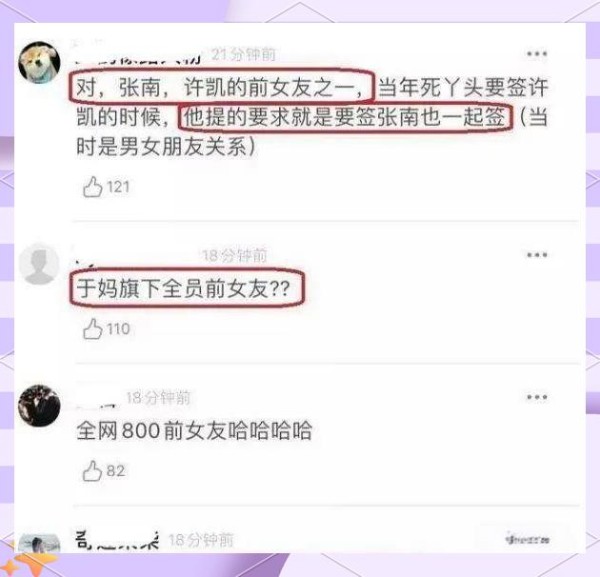Click the blurred username of the first commenter

coord(139,59)
